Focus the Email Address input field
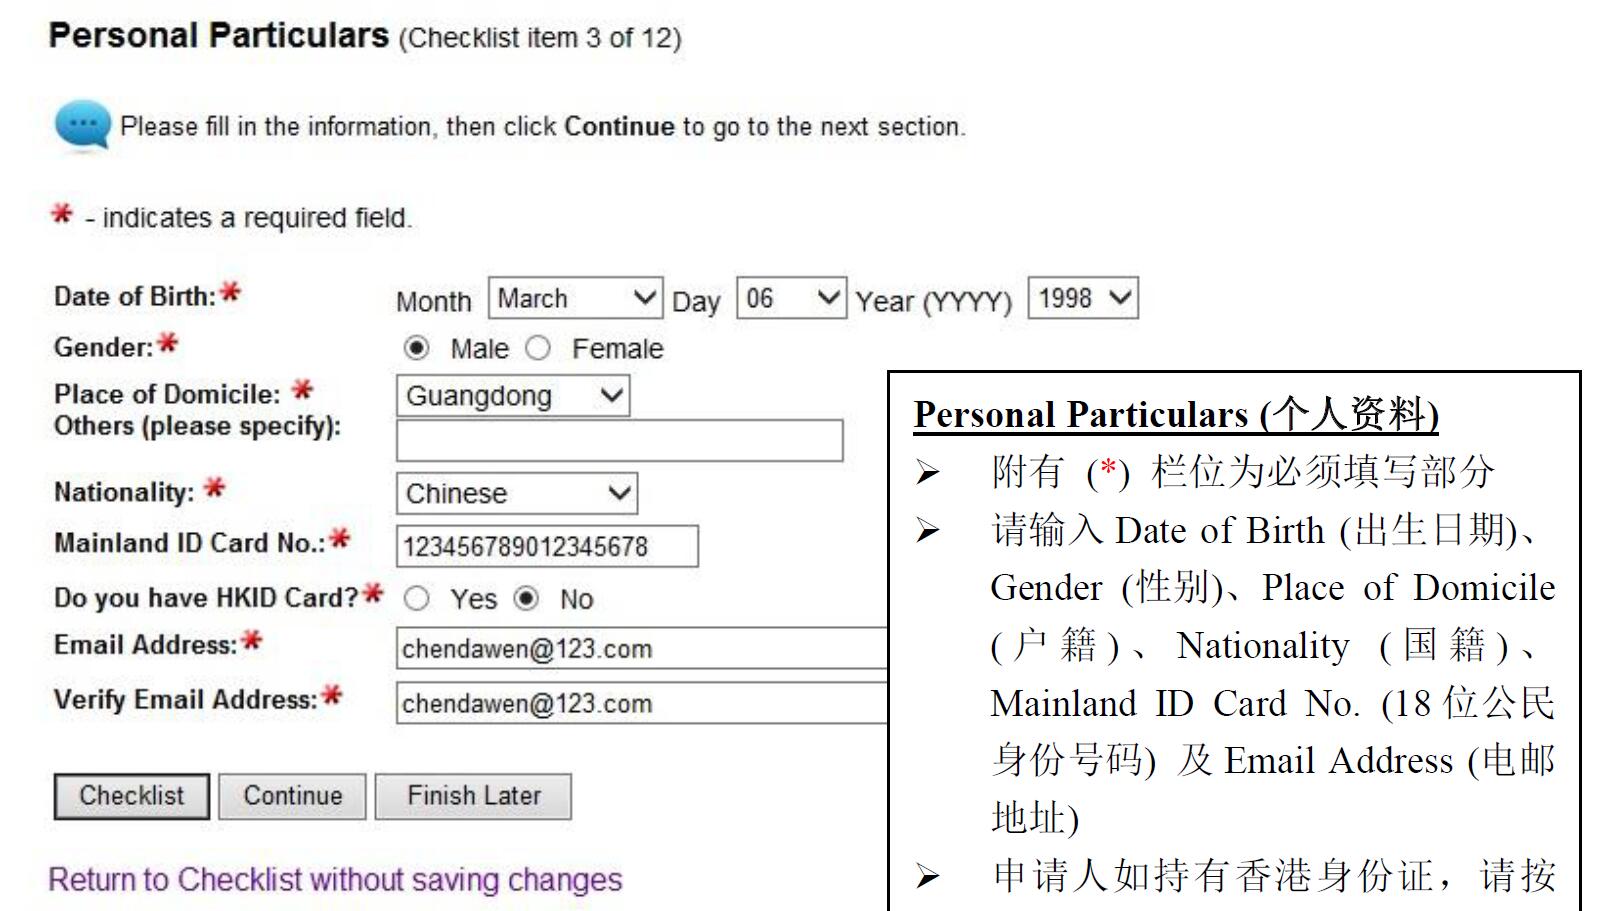1604x911 pixels. (x=640, y=649)
